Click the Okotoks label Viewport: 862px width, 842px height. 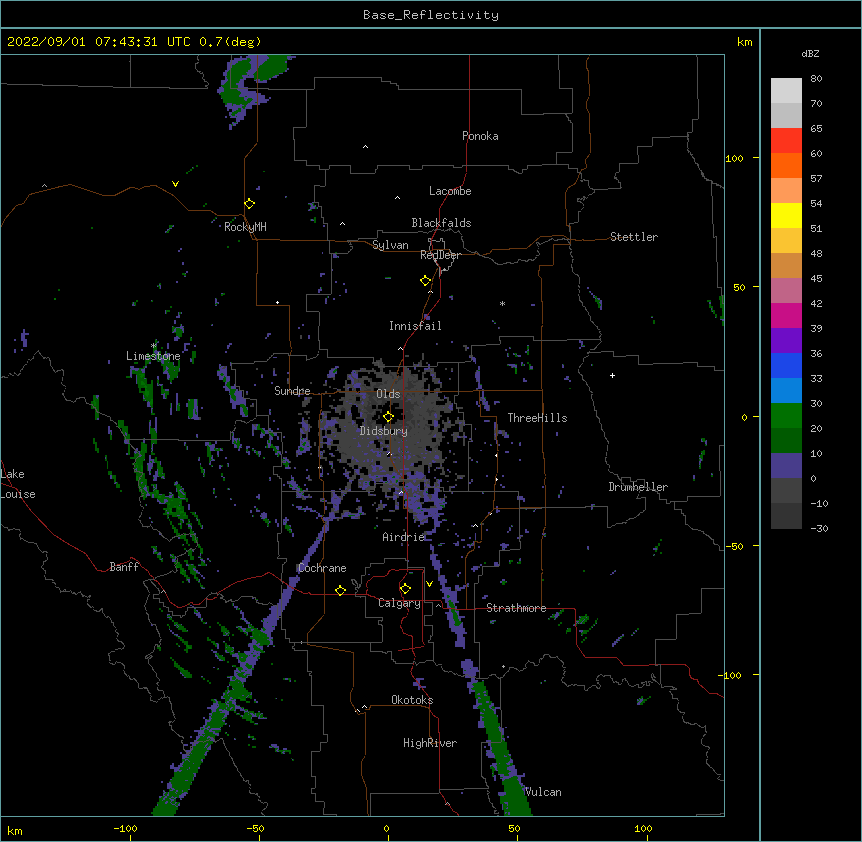412,700
